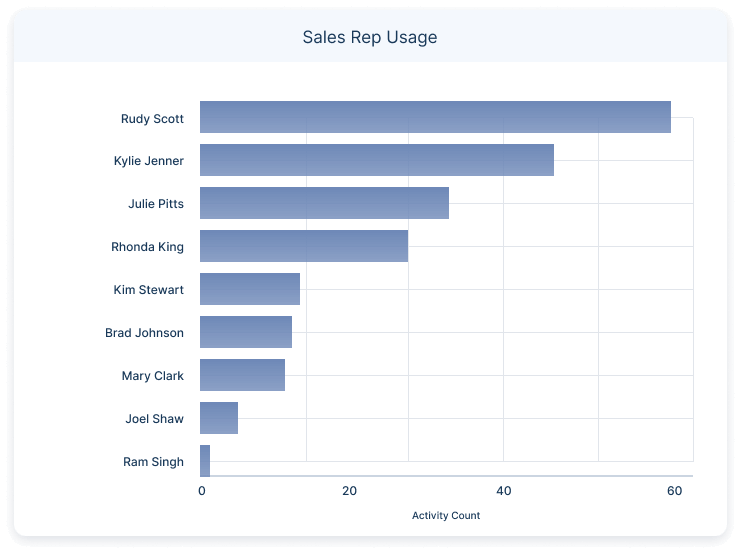Click the Ram Singh bar
Screen dimensions: 741x554
(205, 461)
